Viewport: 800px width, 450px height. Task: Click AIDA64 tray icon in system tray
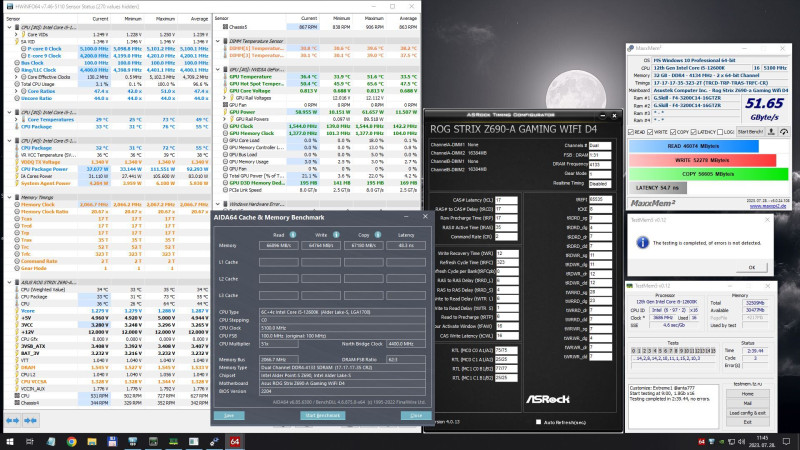click(701, 442)
